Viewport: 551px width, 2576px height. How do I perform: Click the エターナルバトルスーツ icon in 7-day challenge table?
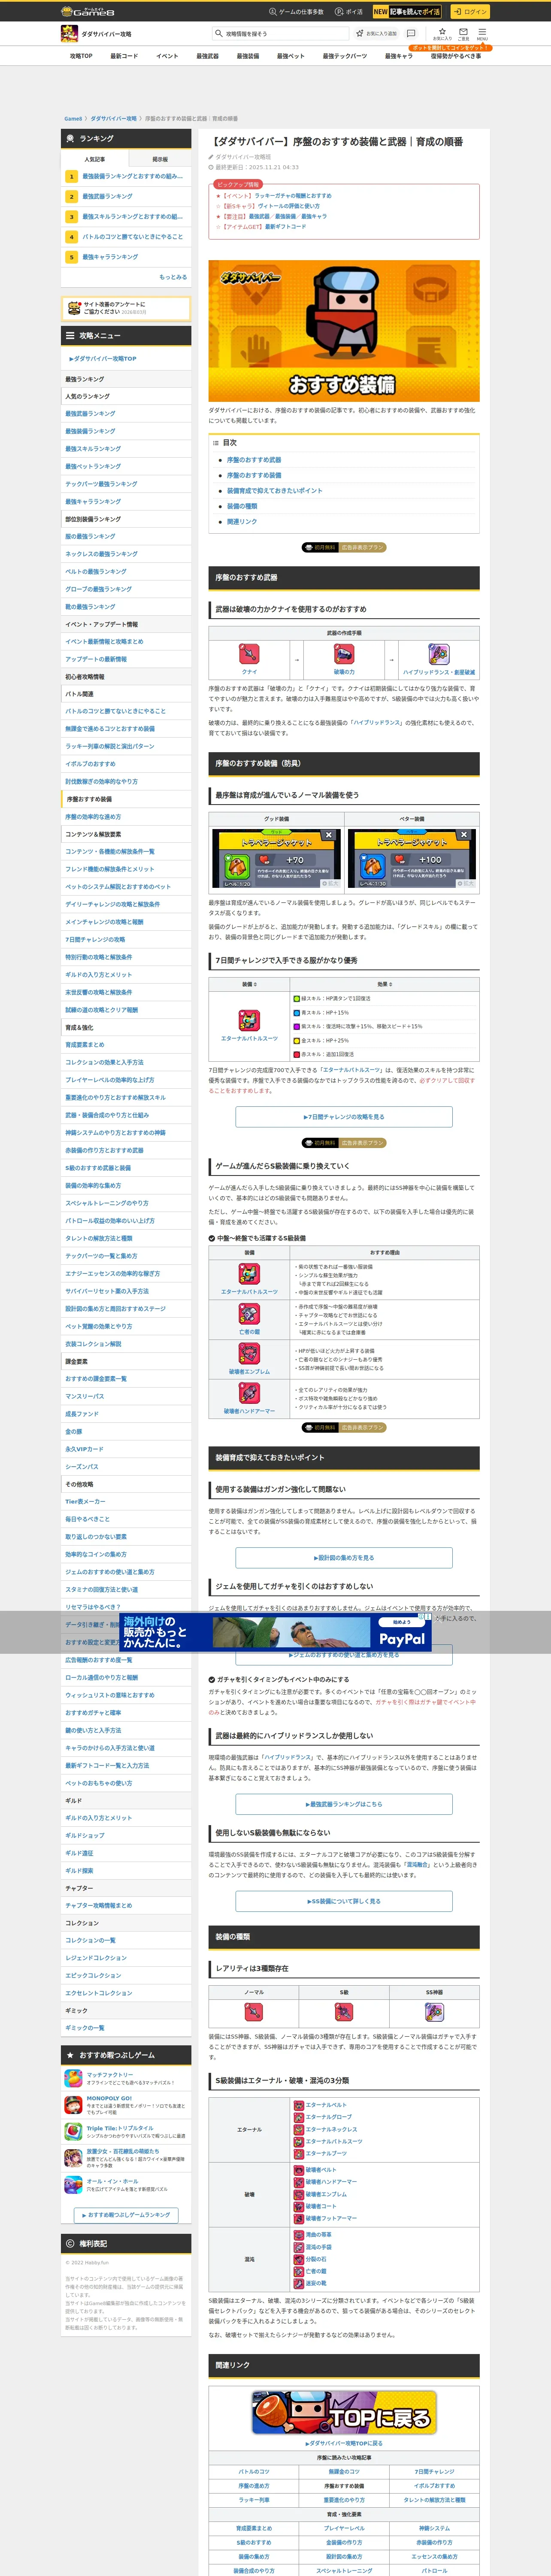(249, 1020)
